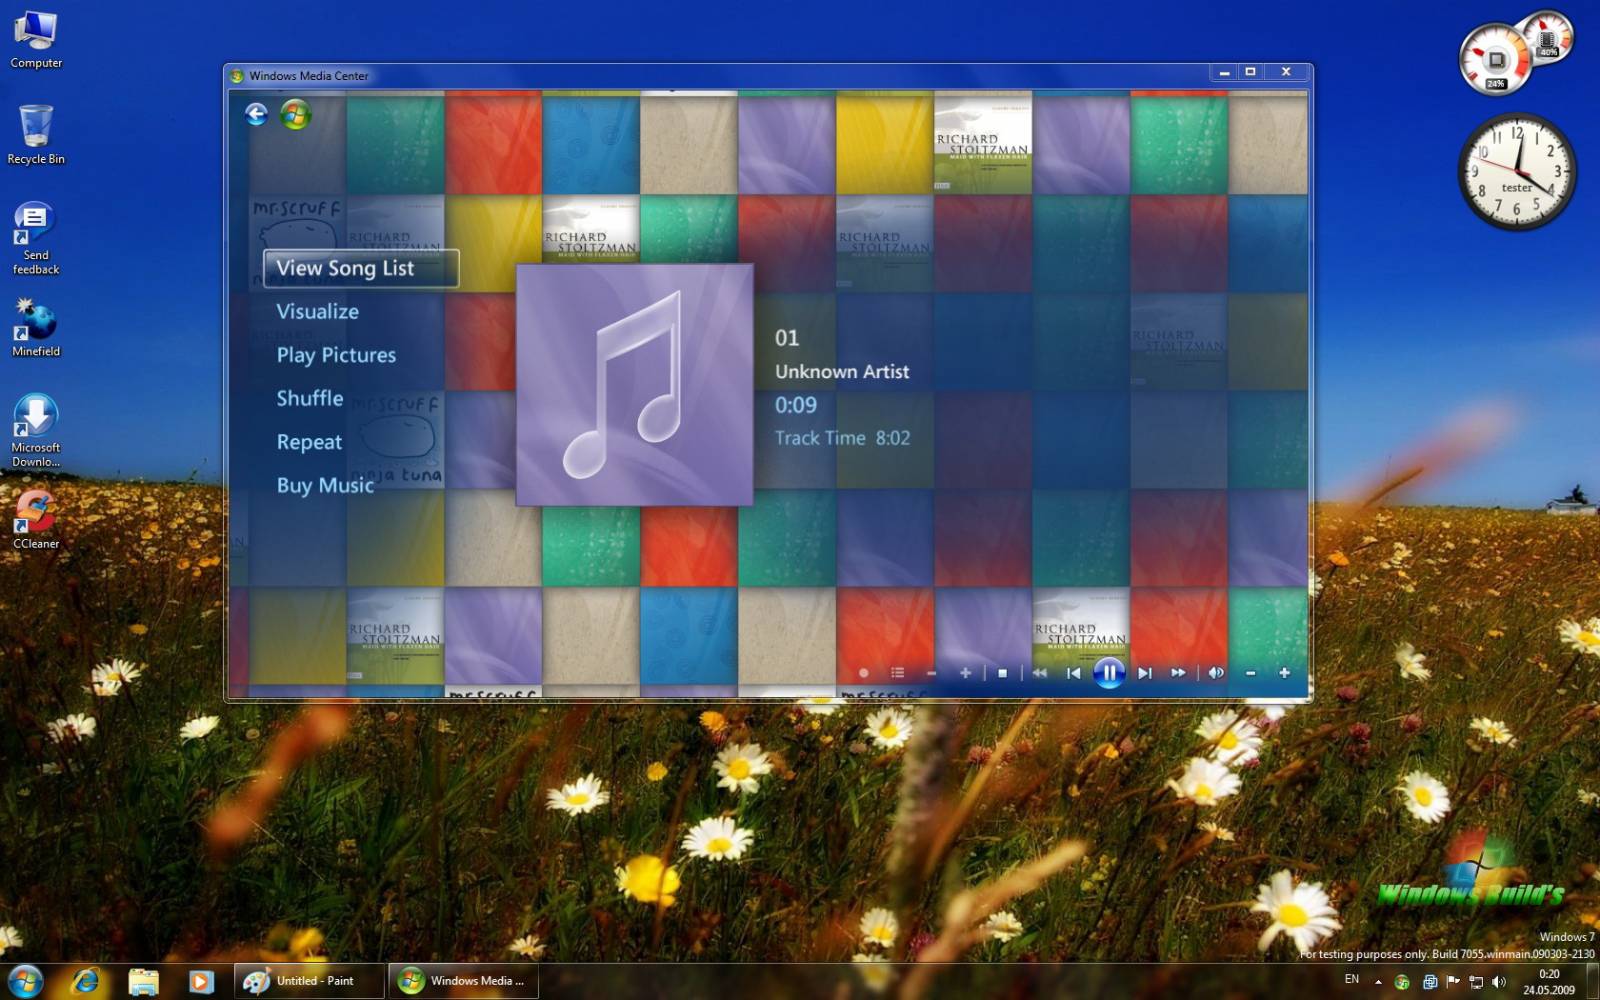Image resolution: width=1600 pixels, height=1000 pixels.
Task: Toggle Repeat playback
Action: (x=309, y=442)
